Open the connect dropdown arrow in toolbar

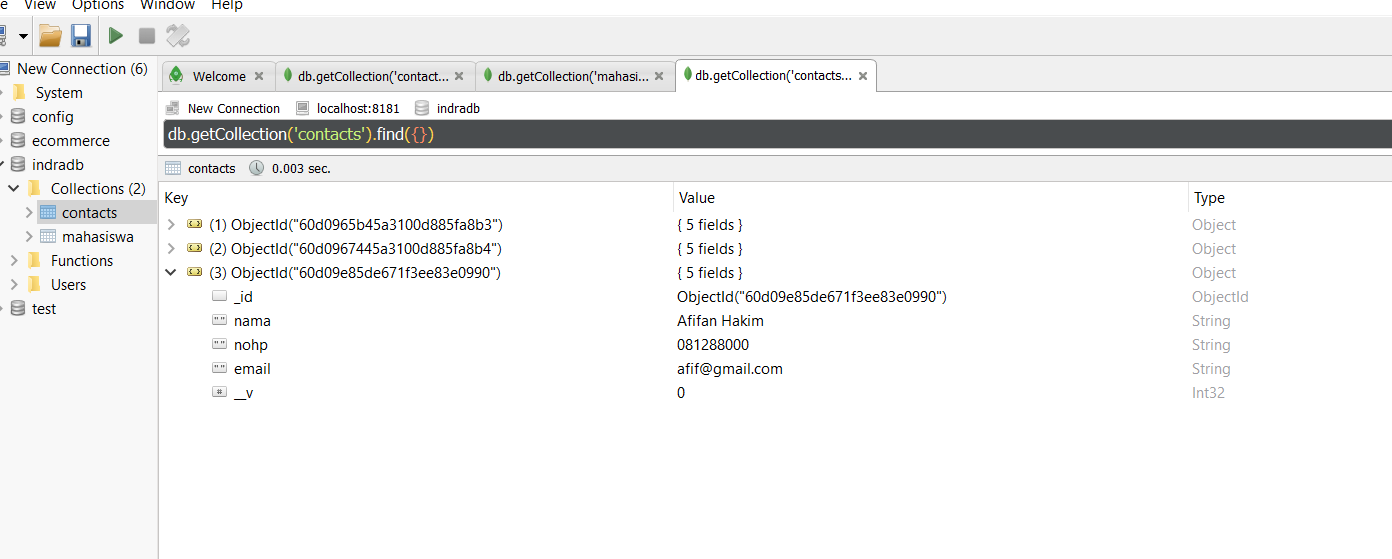point(23,37)
